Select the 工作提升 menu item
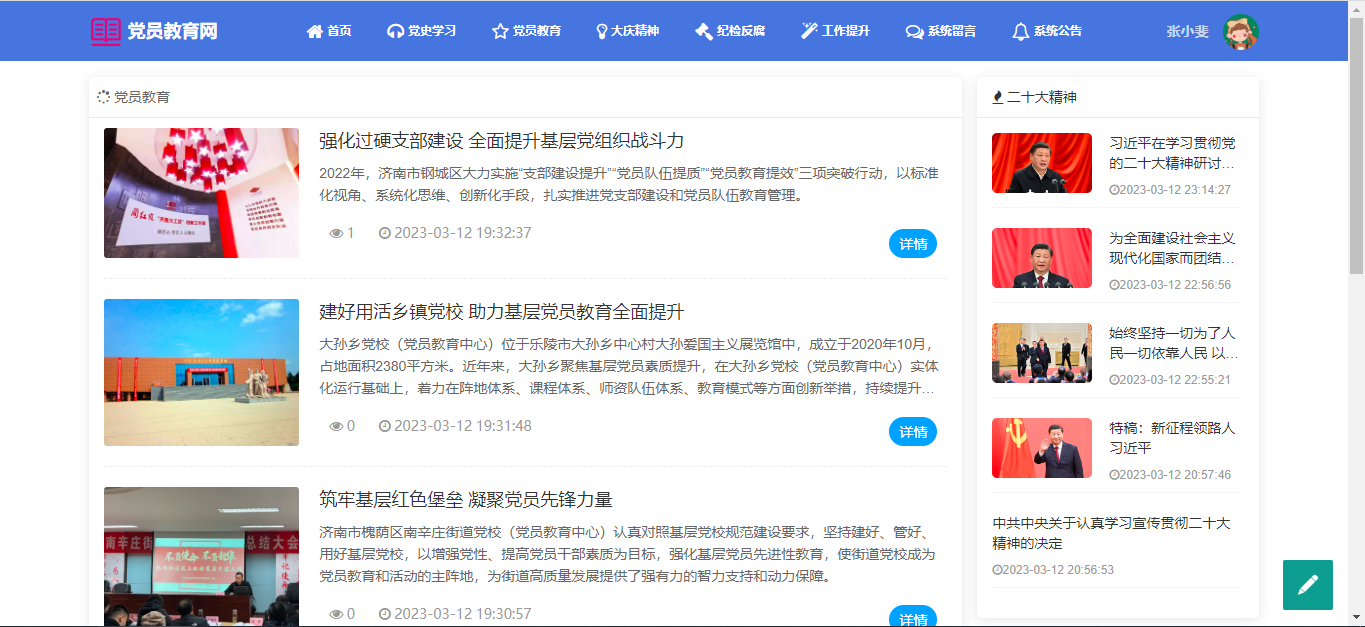 coord(835,31)
